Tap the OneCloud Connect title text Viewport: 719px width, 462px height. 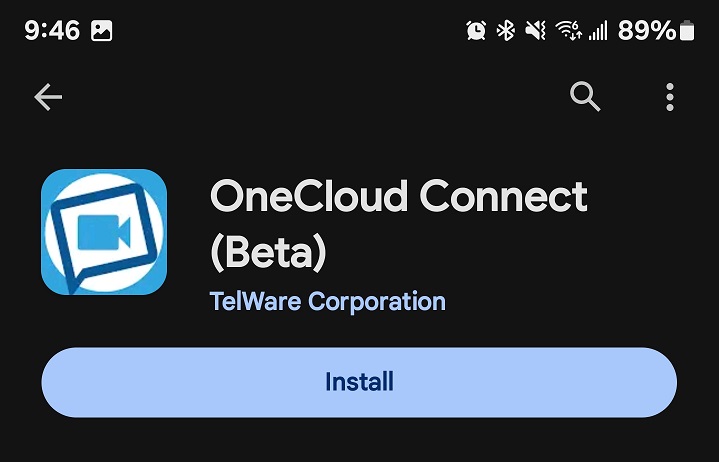[398, 197]
